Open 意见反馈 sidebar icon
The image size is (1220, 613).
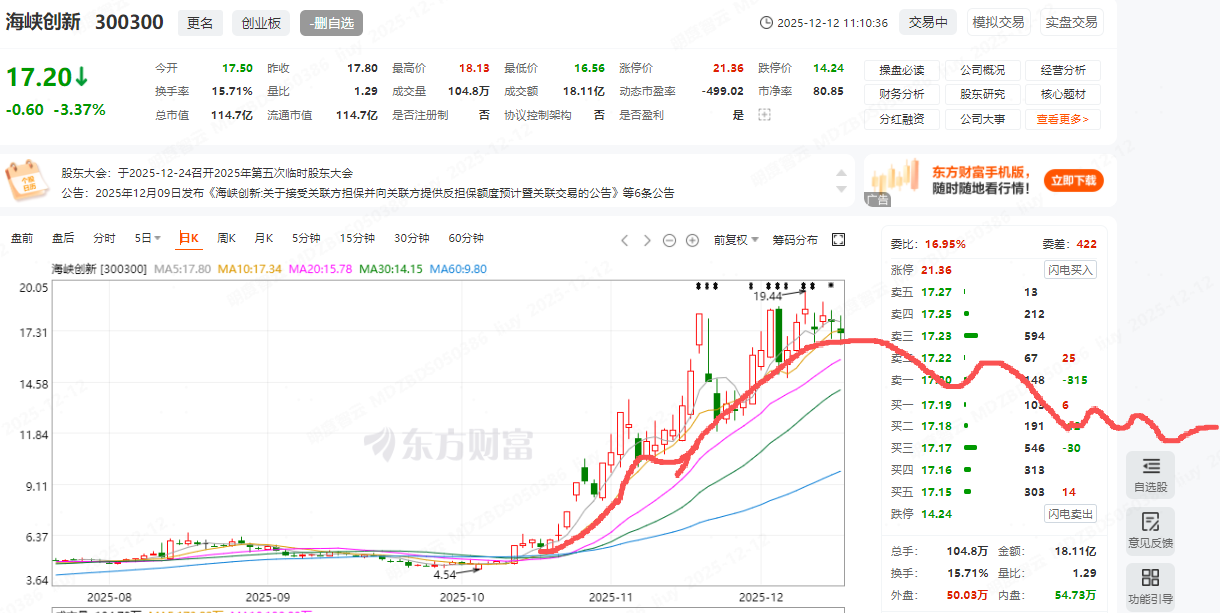[x=1150, y=531]
